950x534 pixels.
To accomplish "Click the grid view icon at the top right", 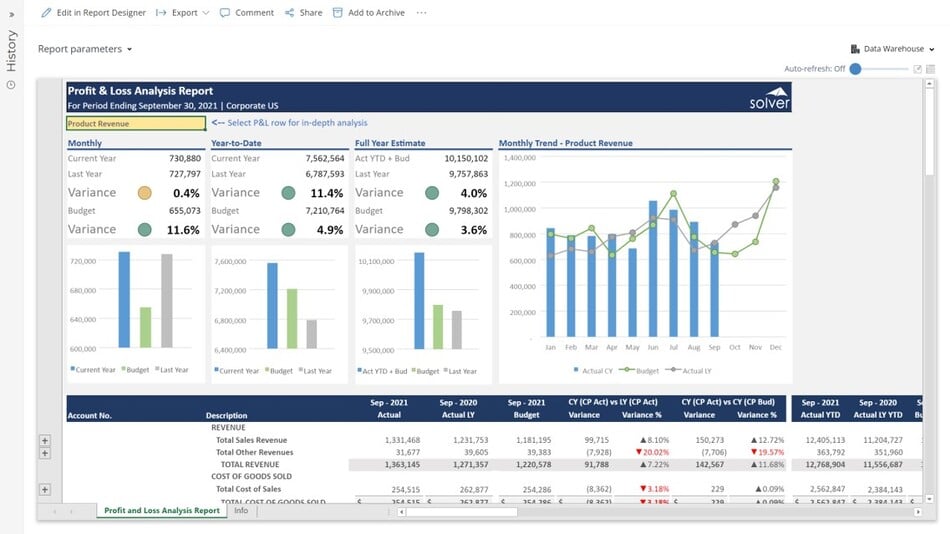I will (x=931, y=69).
